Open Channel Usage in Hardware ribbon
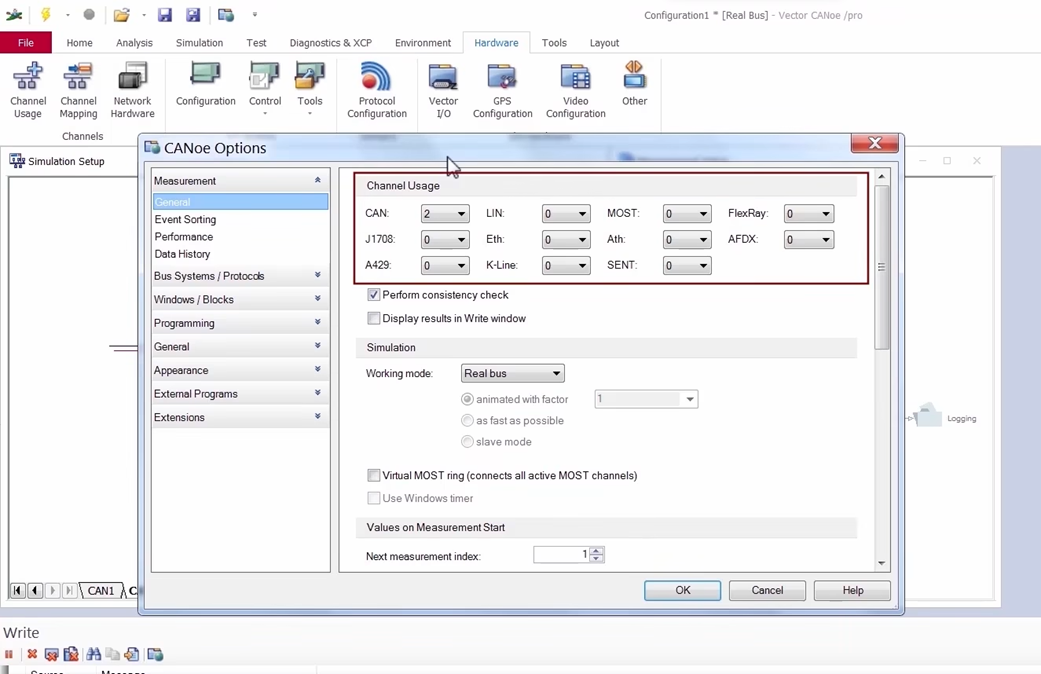The image size is (1041, 674). point(28,90)
